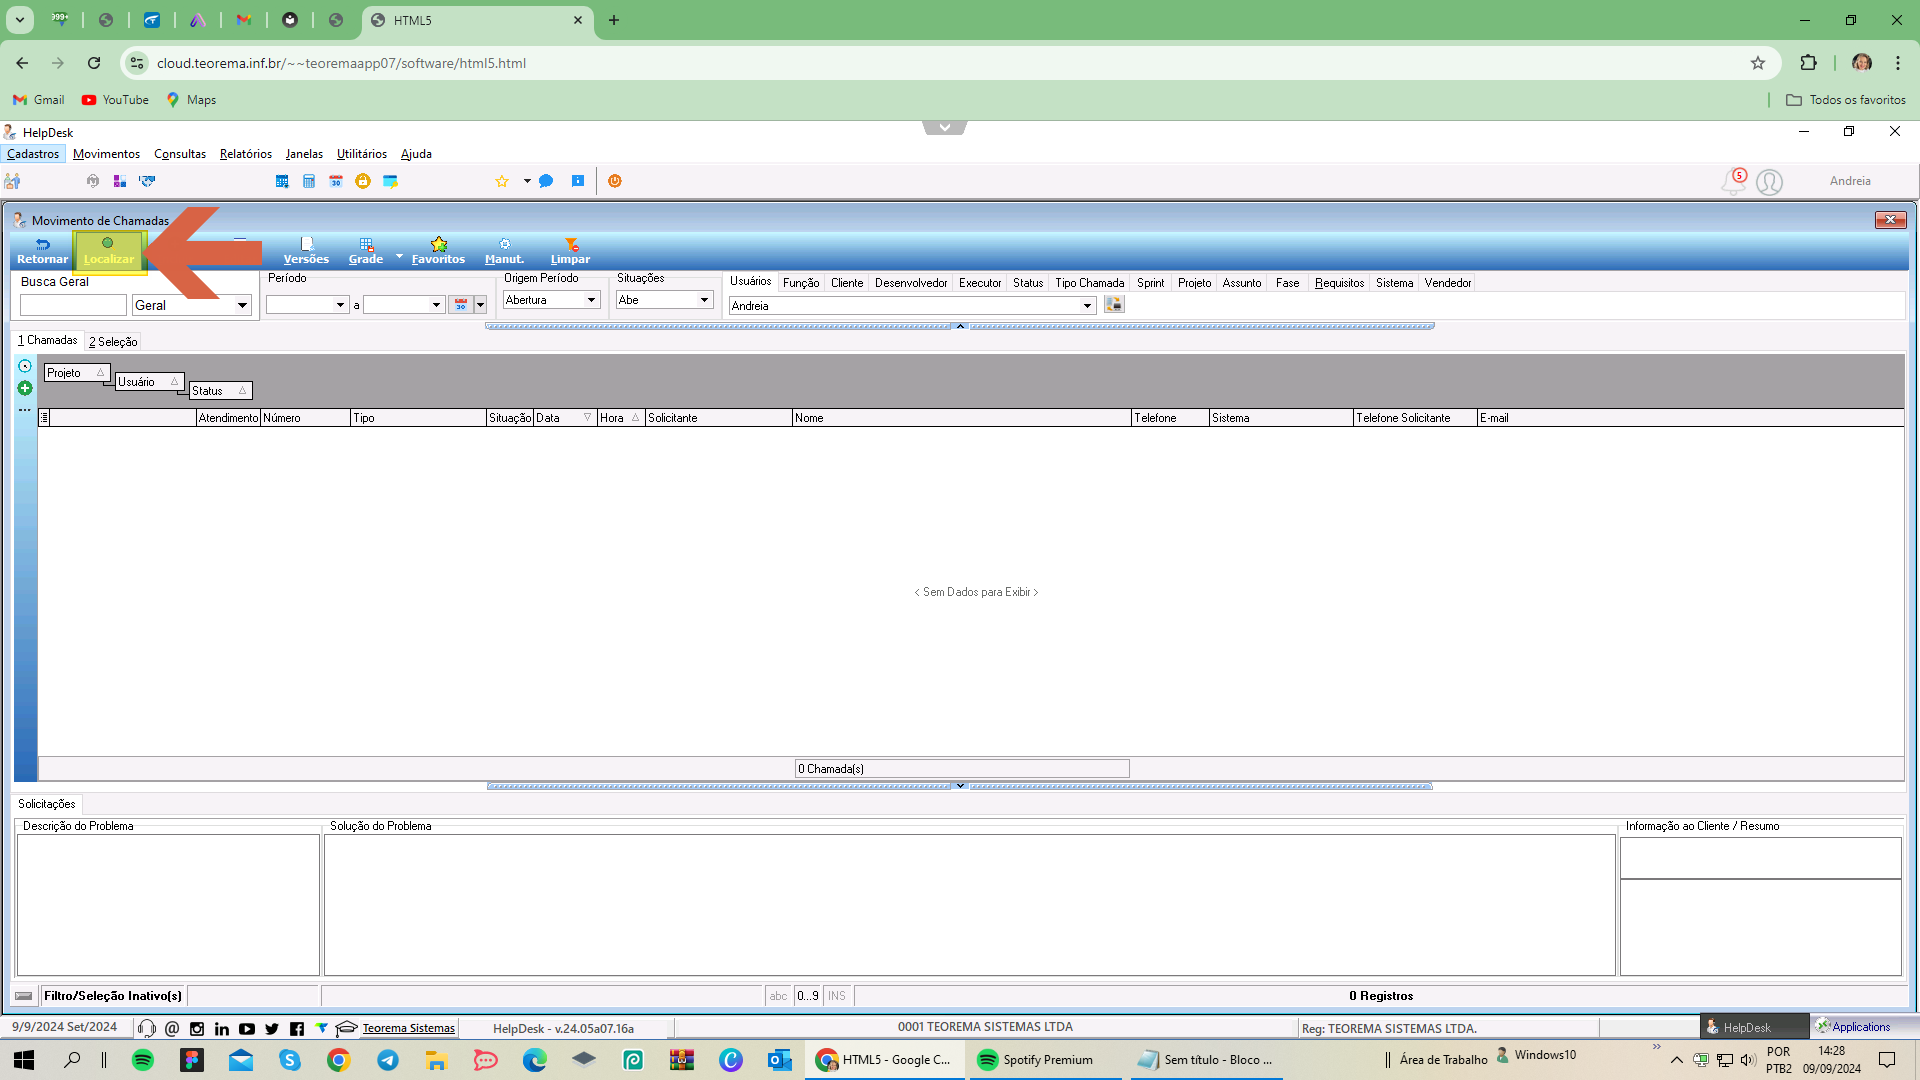Click the green plus icon beside grid
Image resolution: width=1920 pixels, height=1080 pixels.
tap(25, 388)
